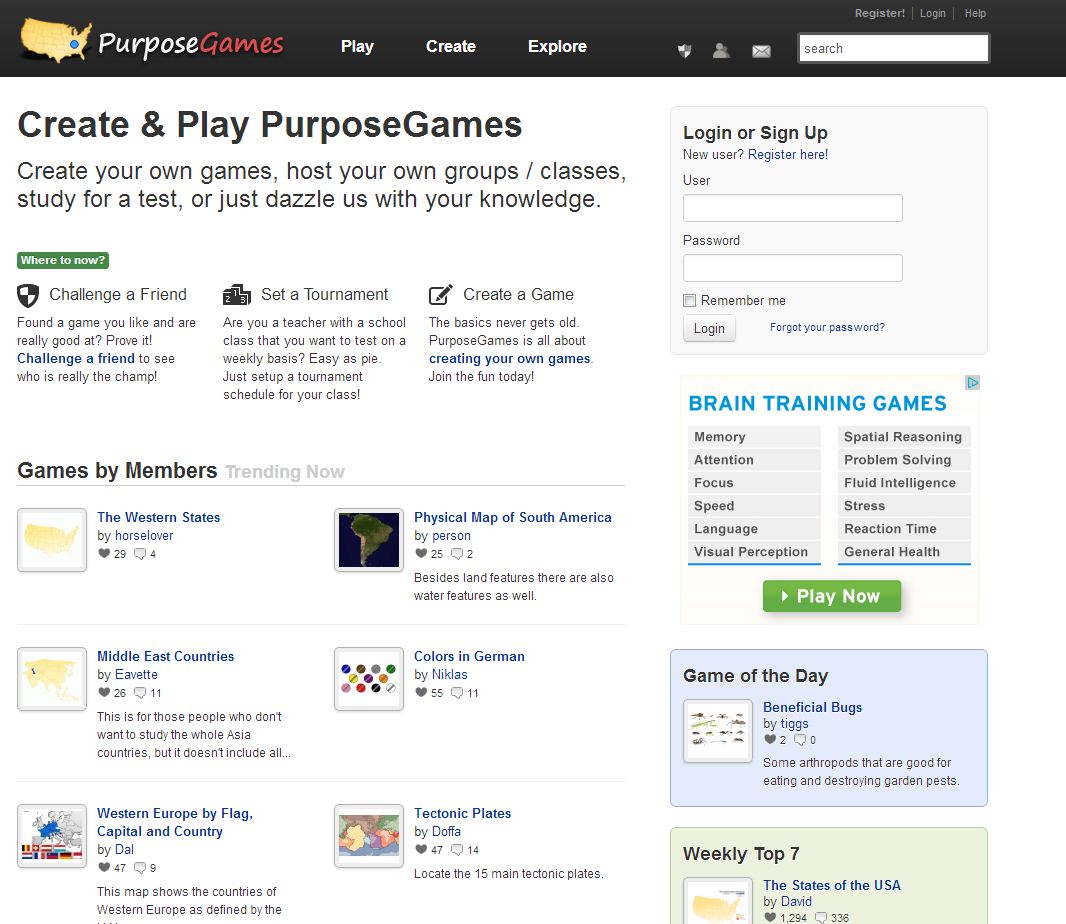Open the Beneficial Bugs game title

[x=812, y=707]
